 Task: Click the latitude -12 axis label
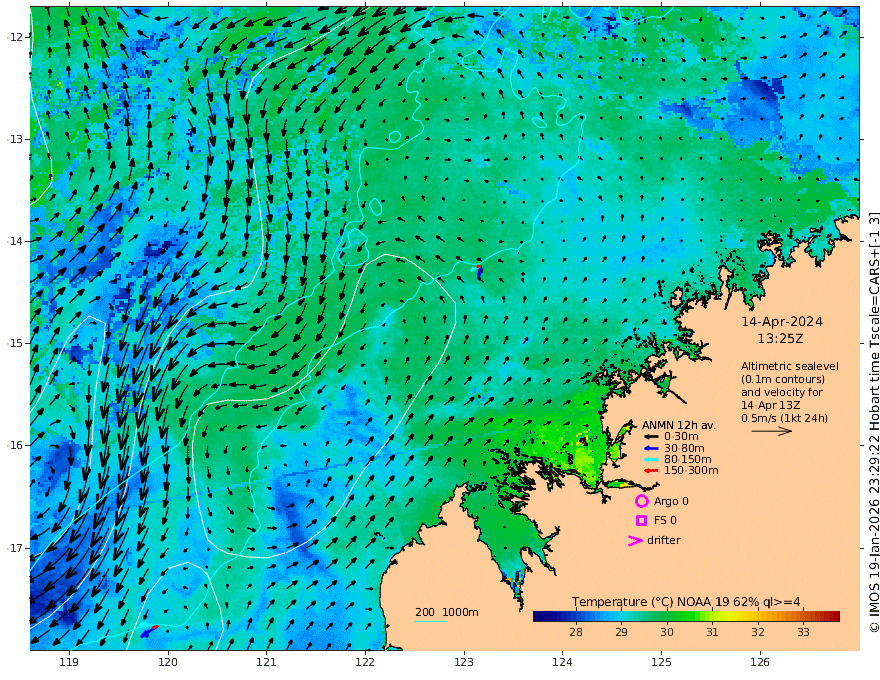tap(15, 37)
